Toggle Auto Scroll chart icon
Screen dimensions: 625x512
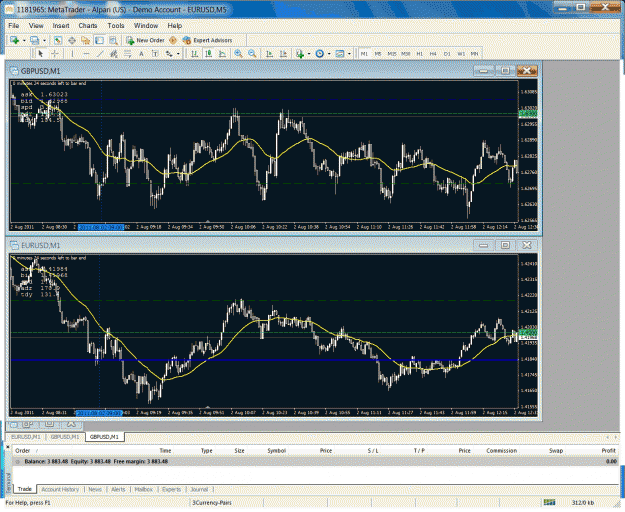(x=269, y=54)
